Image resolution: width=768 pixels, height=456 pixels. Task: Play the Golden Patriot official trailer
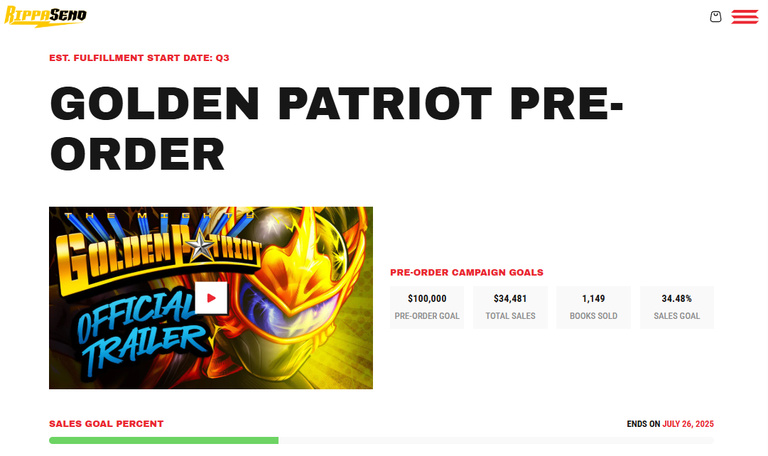(211, 298)
